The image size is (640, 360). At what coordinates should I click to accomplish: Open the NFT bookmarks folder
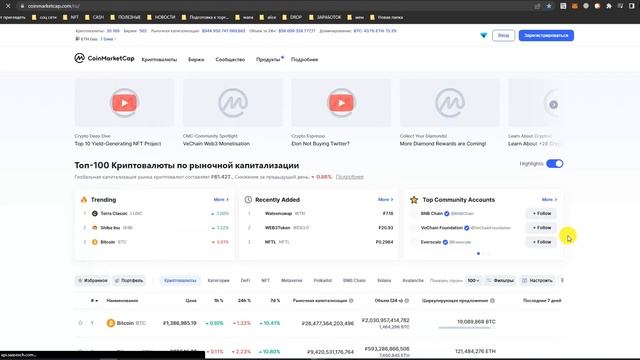click(71, 18)
